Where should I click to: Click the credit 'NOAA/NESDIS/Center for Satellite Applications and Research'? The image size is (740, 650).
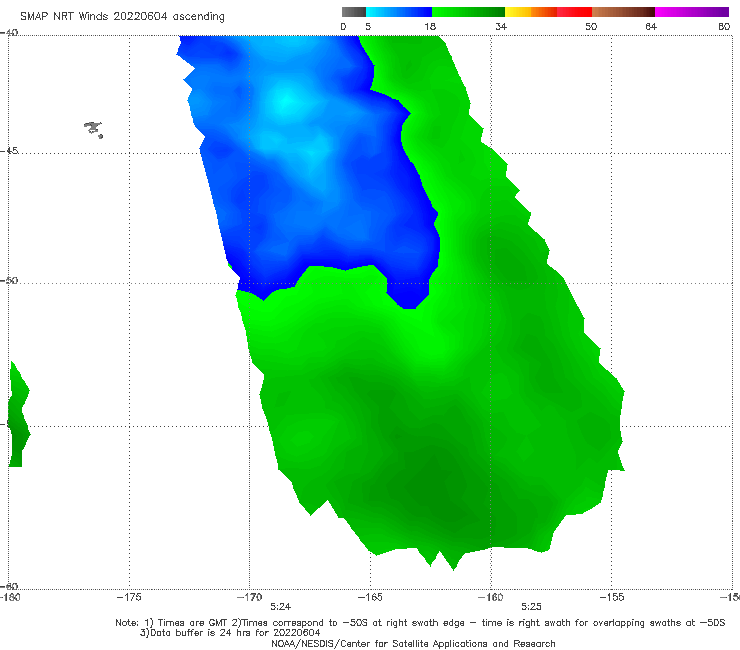click(x=413, y=643)
